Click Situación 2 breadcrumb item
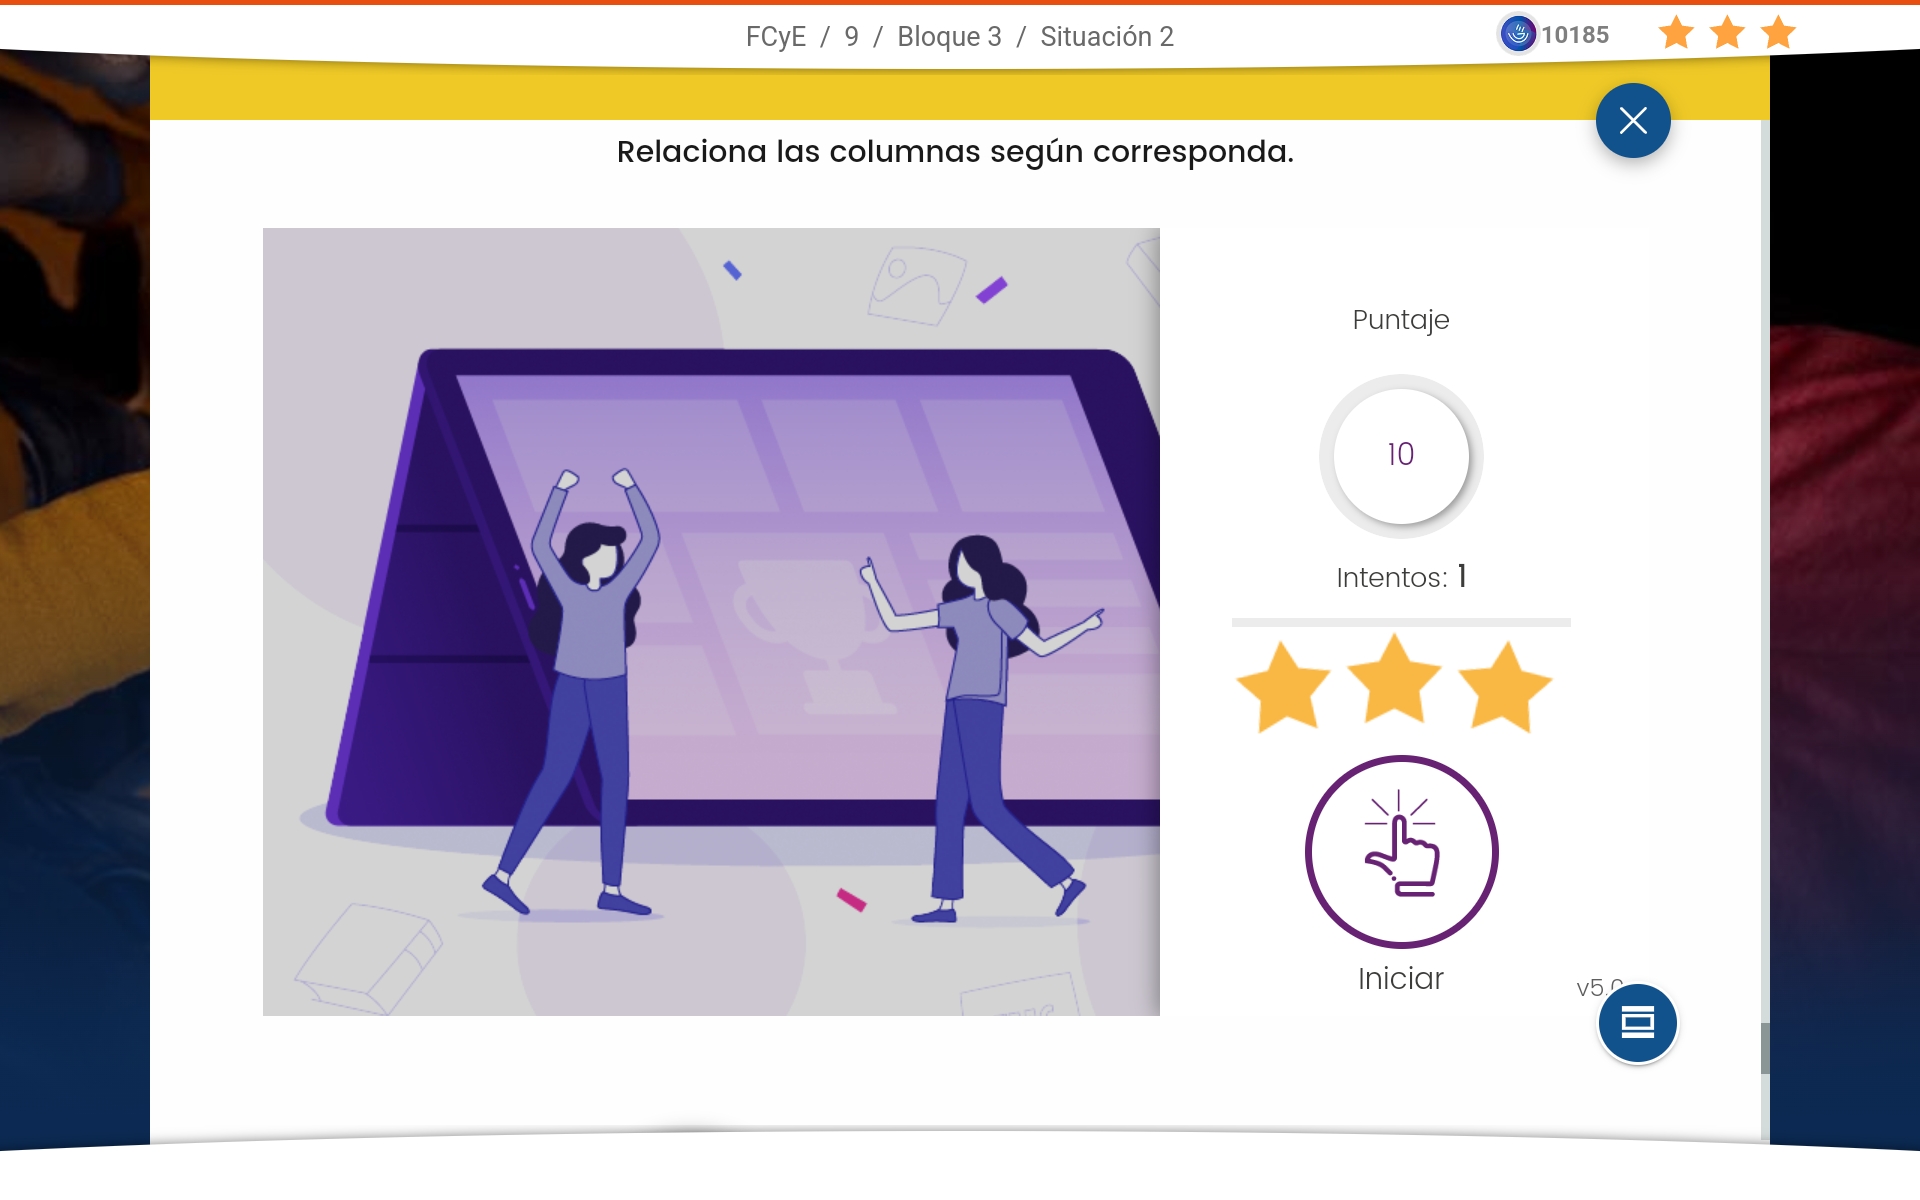1920x1200 pixels. coord(1106,37)
